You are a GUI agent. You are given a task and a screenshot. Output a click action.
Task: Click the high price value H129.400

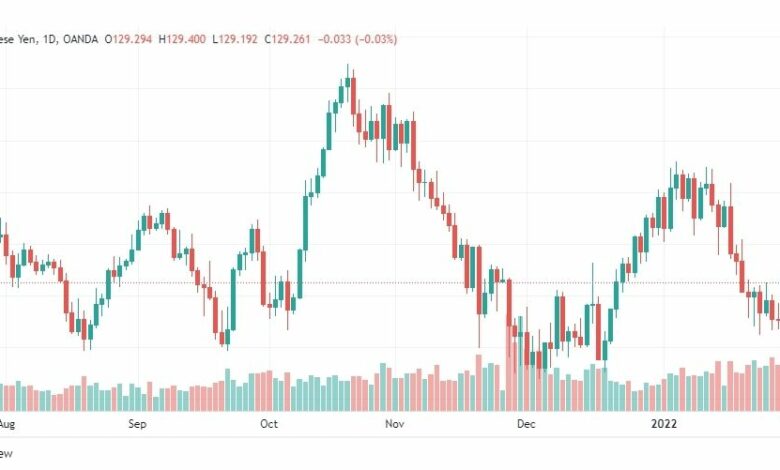coord(182,39)
